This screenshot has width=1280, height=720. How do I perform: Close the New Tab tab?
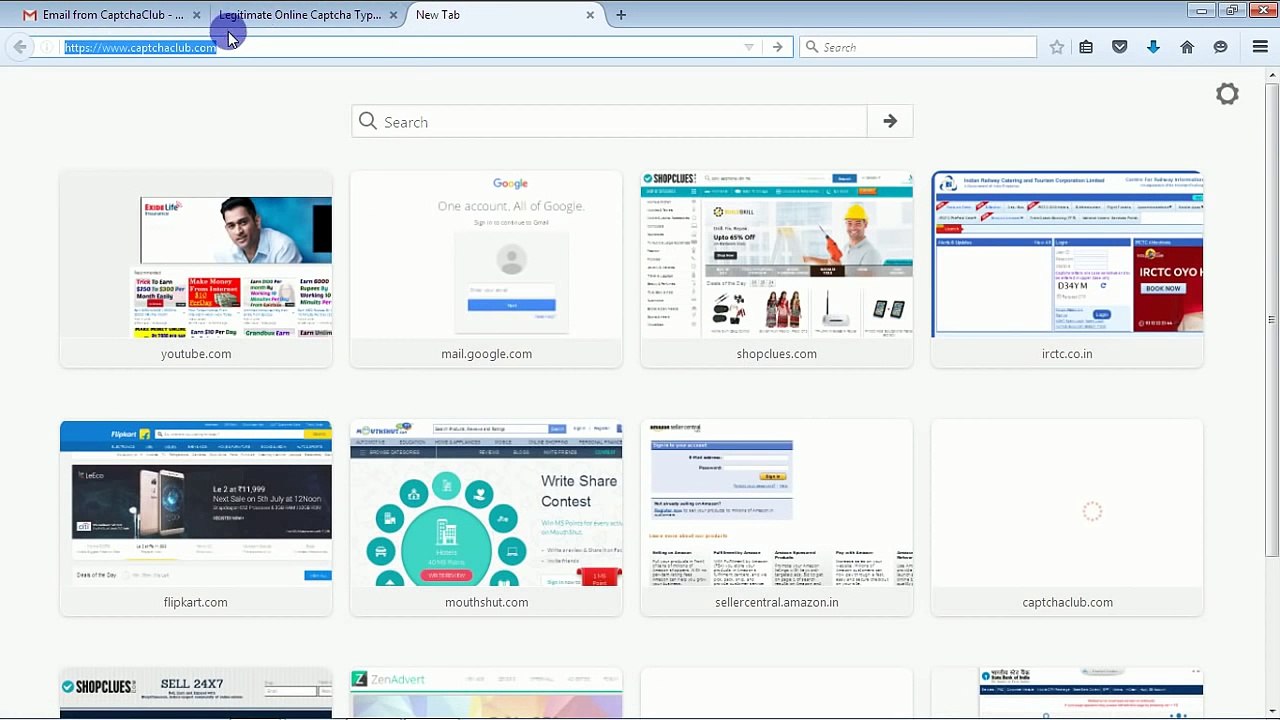(590, 15)
